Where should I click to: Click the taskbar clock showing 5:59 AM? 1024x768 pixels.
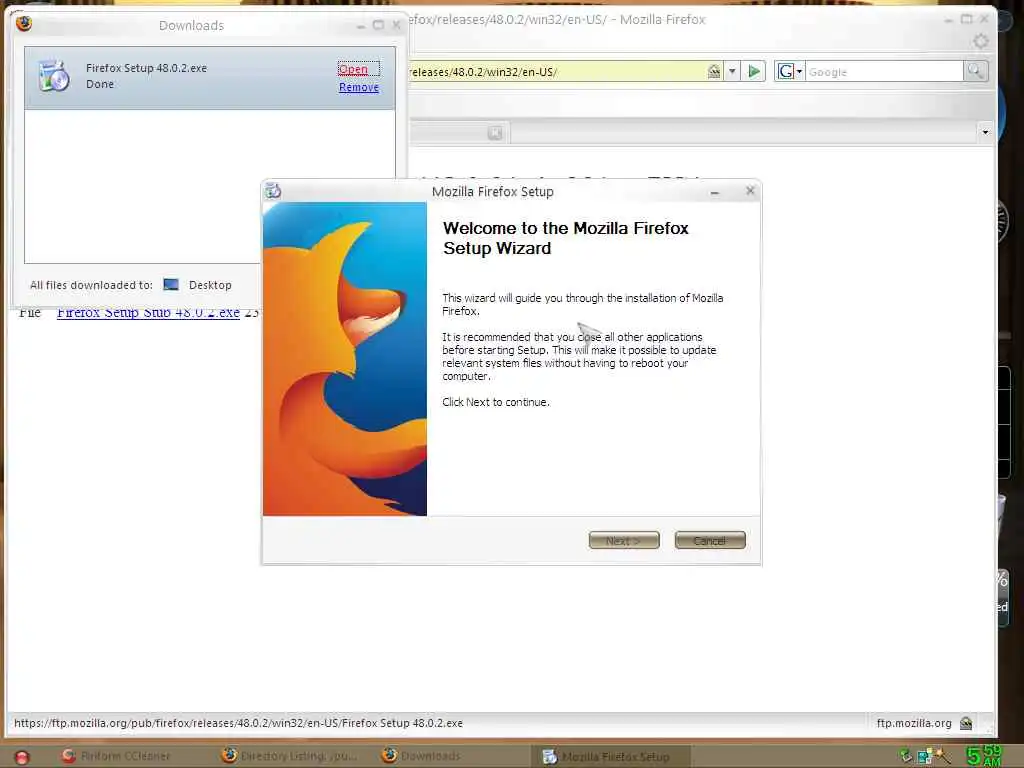(x=984, y=756)
